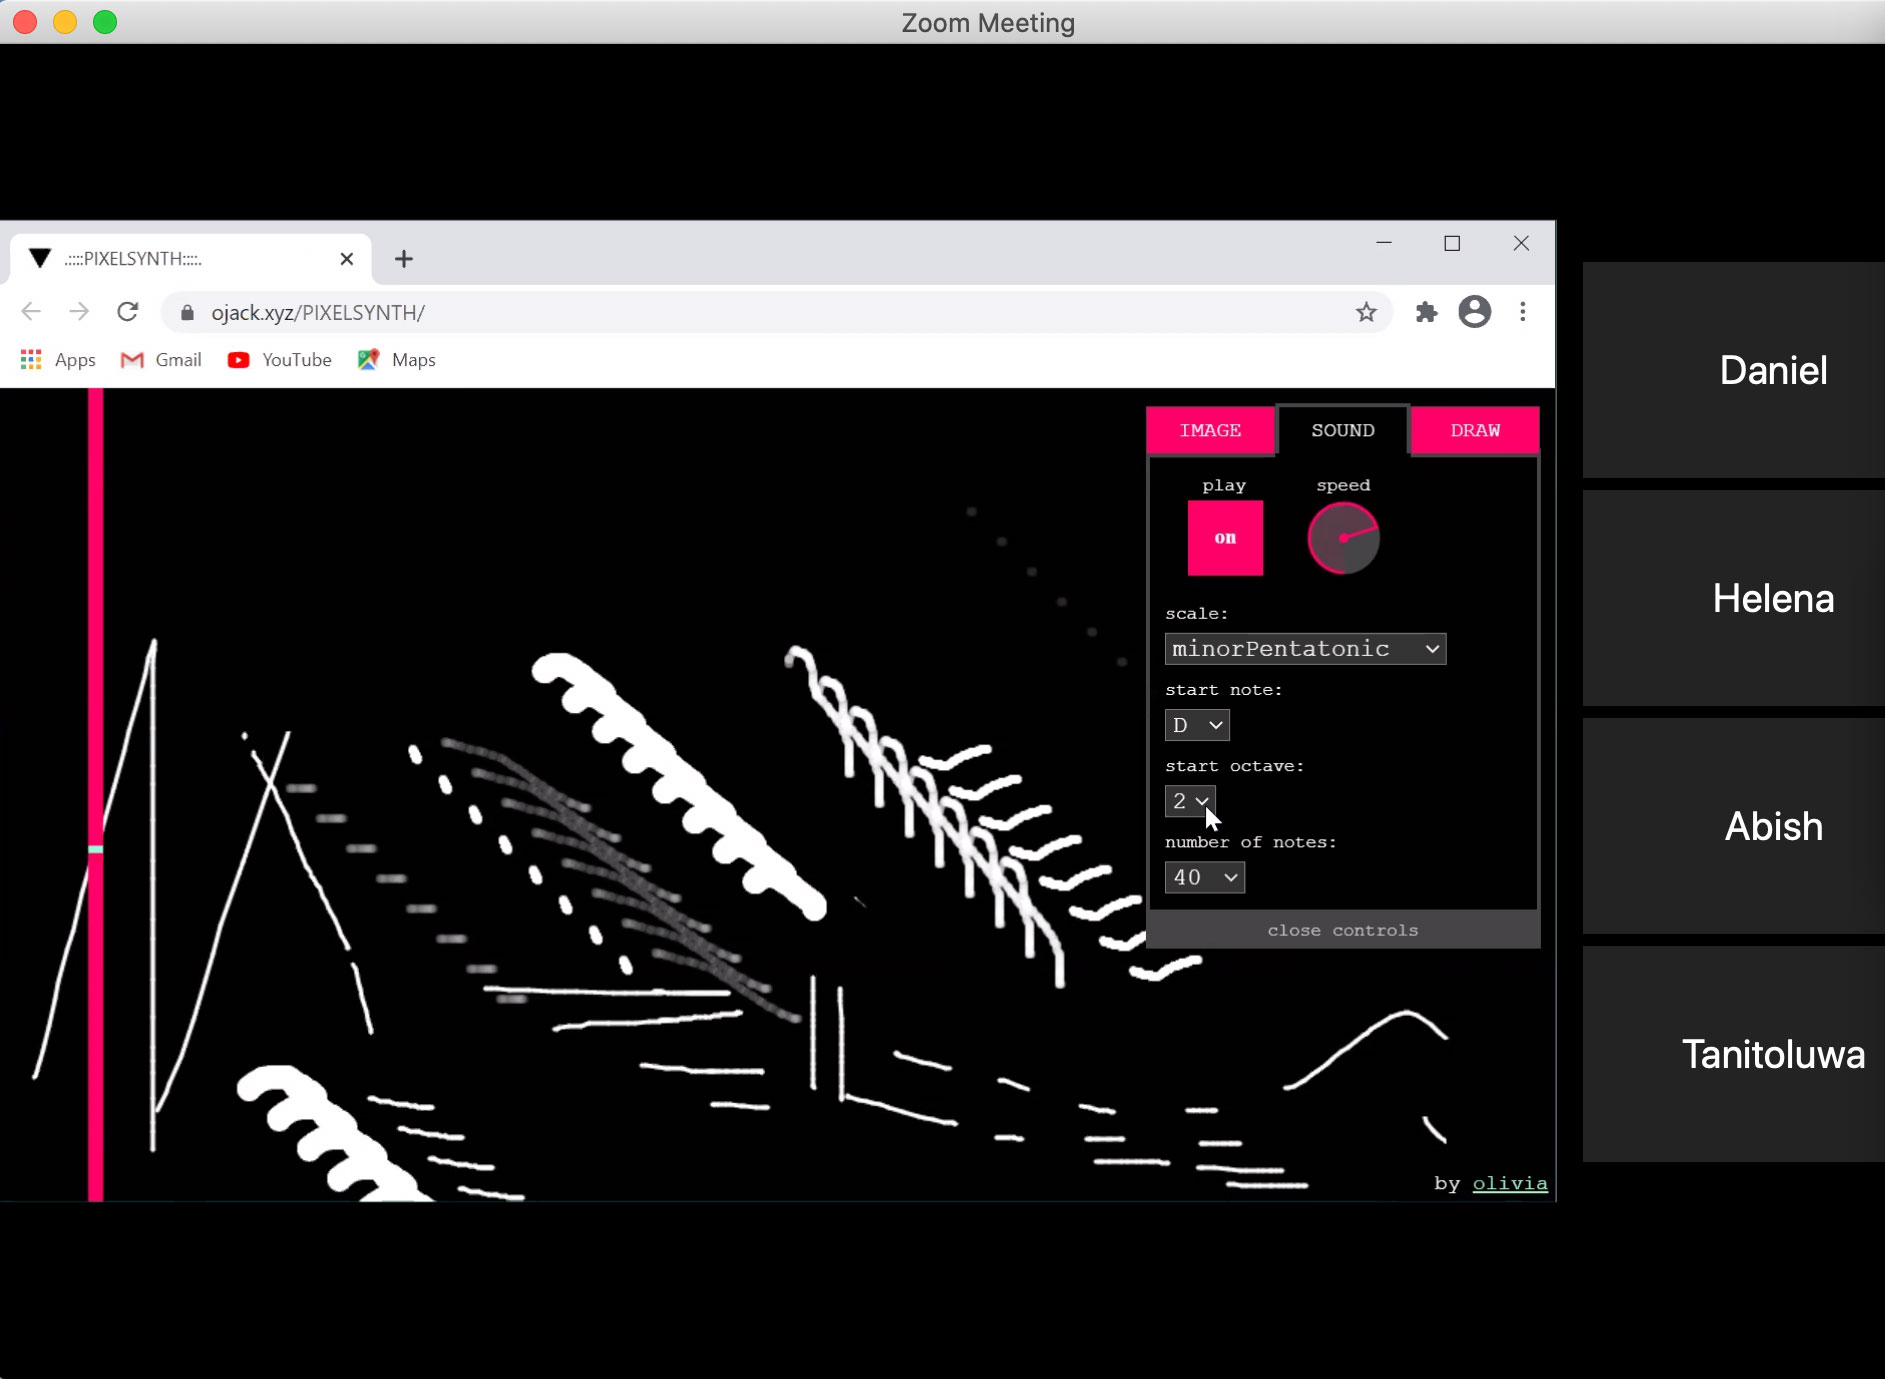Open the Chrome profile avatar menu

click(1474, 312)
